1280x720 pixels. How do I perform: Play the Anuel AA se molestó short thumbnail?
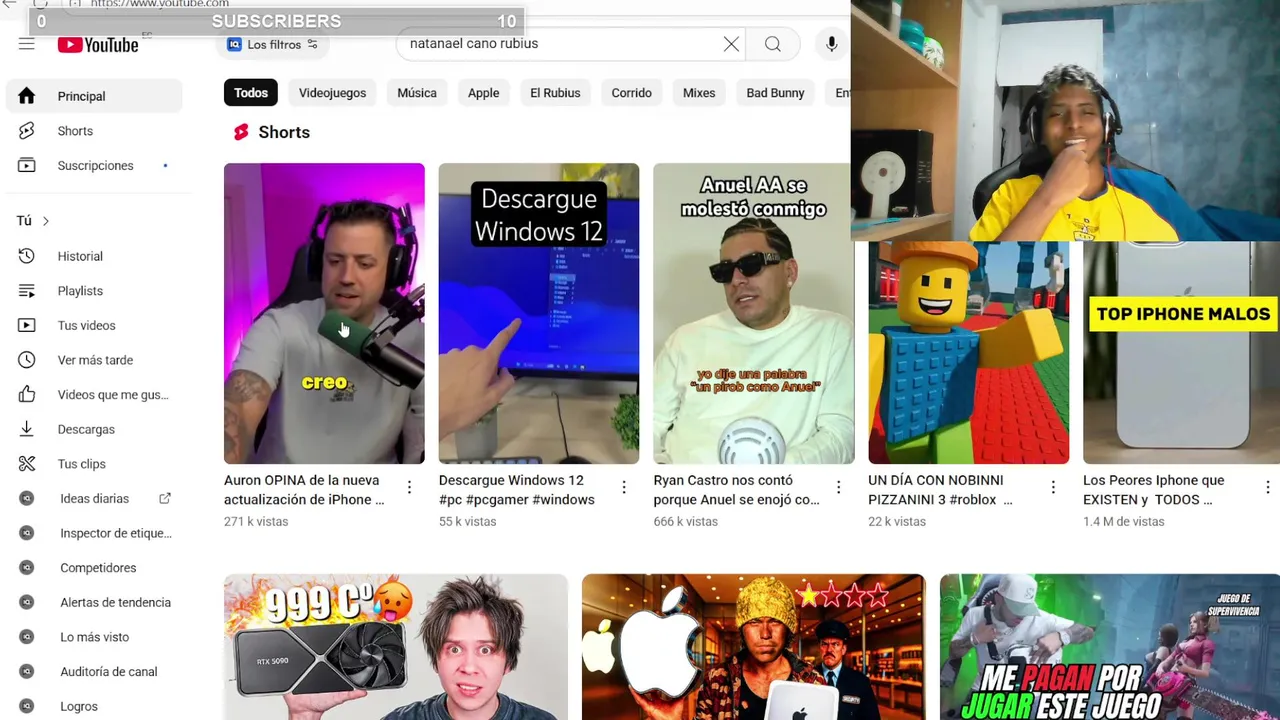754,313
